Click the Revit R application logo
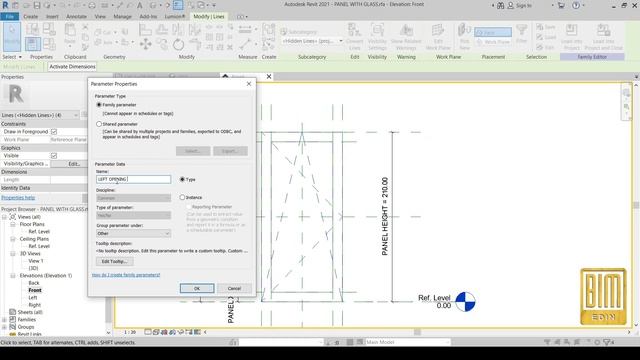640x360 pixels. point(5,5)
